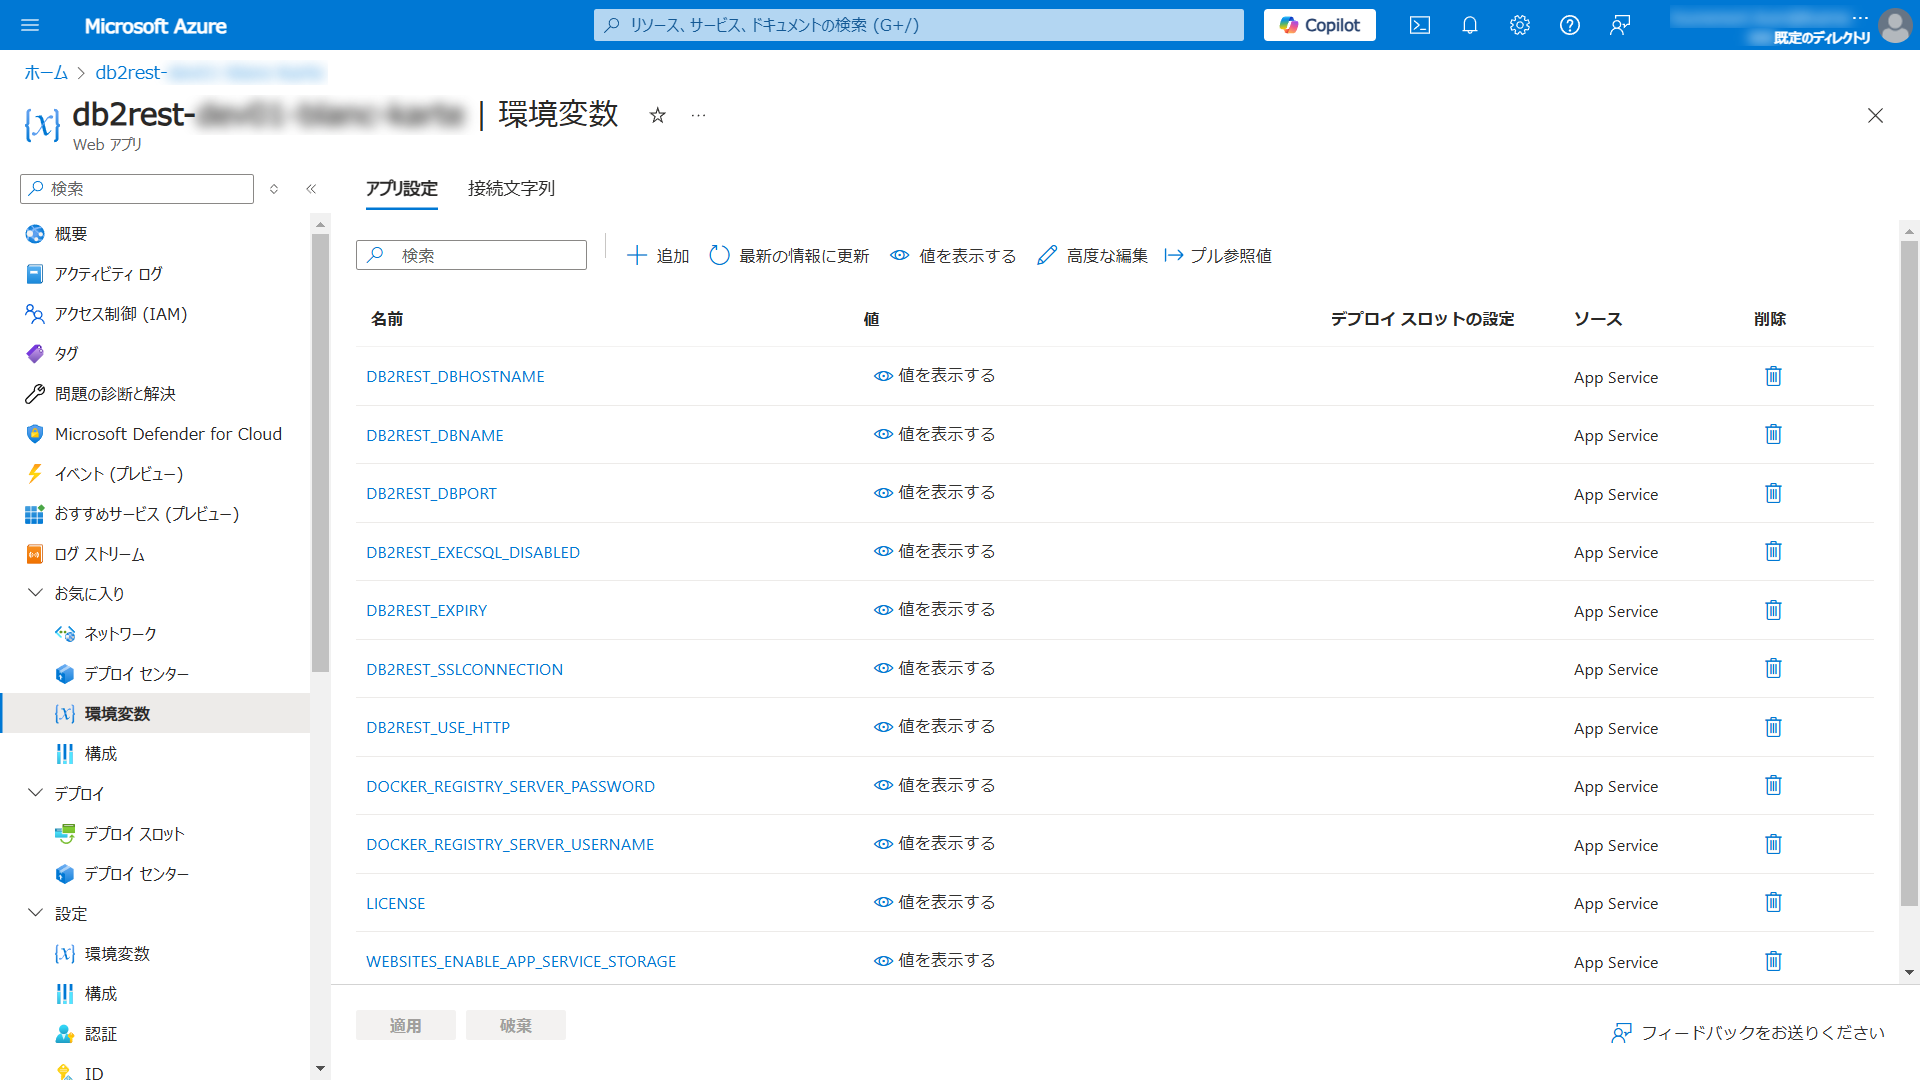Delete the DB2REST_DBPORT setting with trash icon
Screen dimensions: 1920x1080
(x=1773, y=493)
